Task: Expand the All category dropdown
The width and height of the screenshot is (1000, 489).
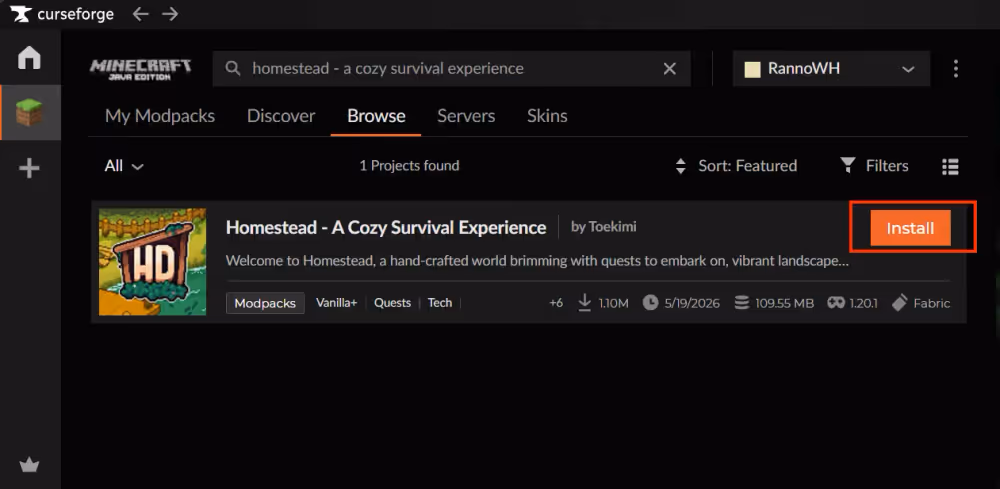Action: [124, 166]
